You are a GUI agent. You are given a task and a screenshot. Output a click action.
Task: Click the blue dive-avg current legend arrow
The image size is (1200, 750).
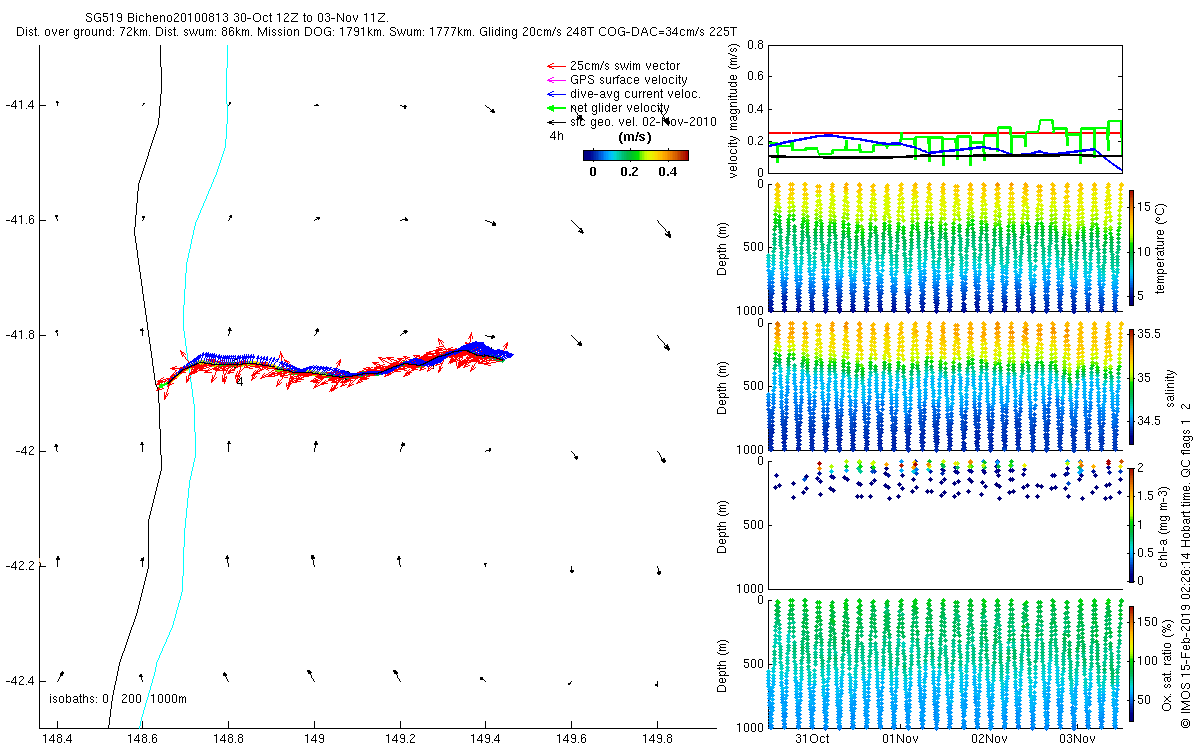click(x=555, y=93)
